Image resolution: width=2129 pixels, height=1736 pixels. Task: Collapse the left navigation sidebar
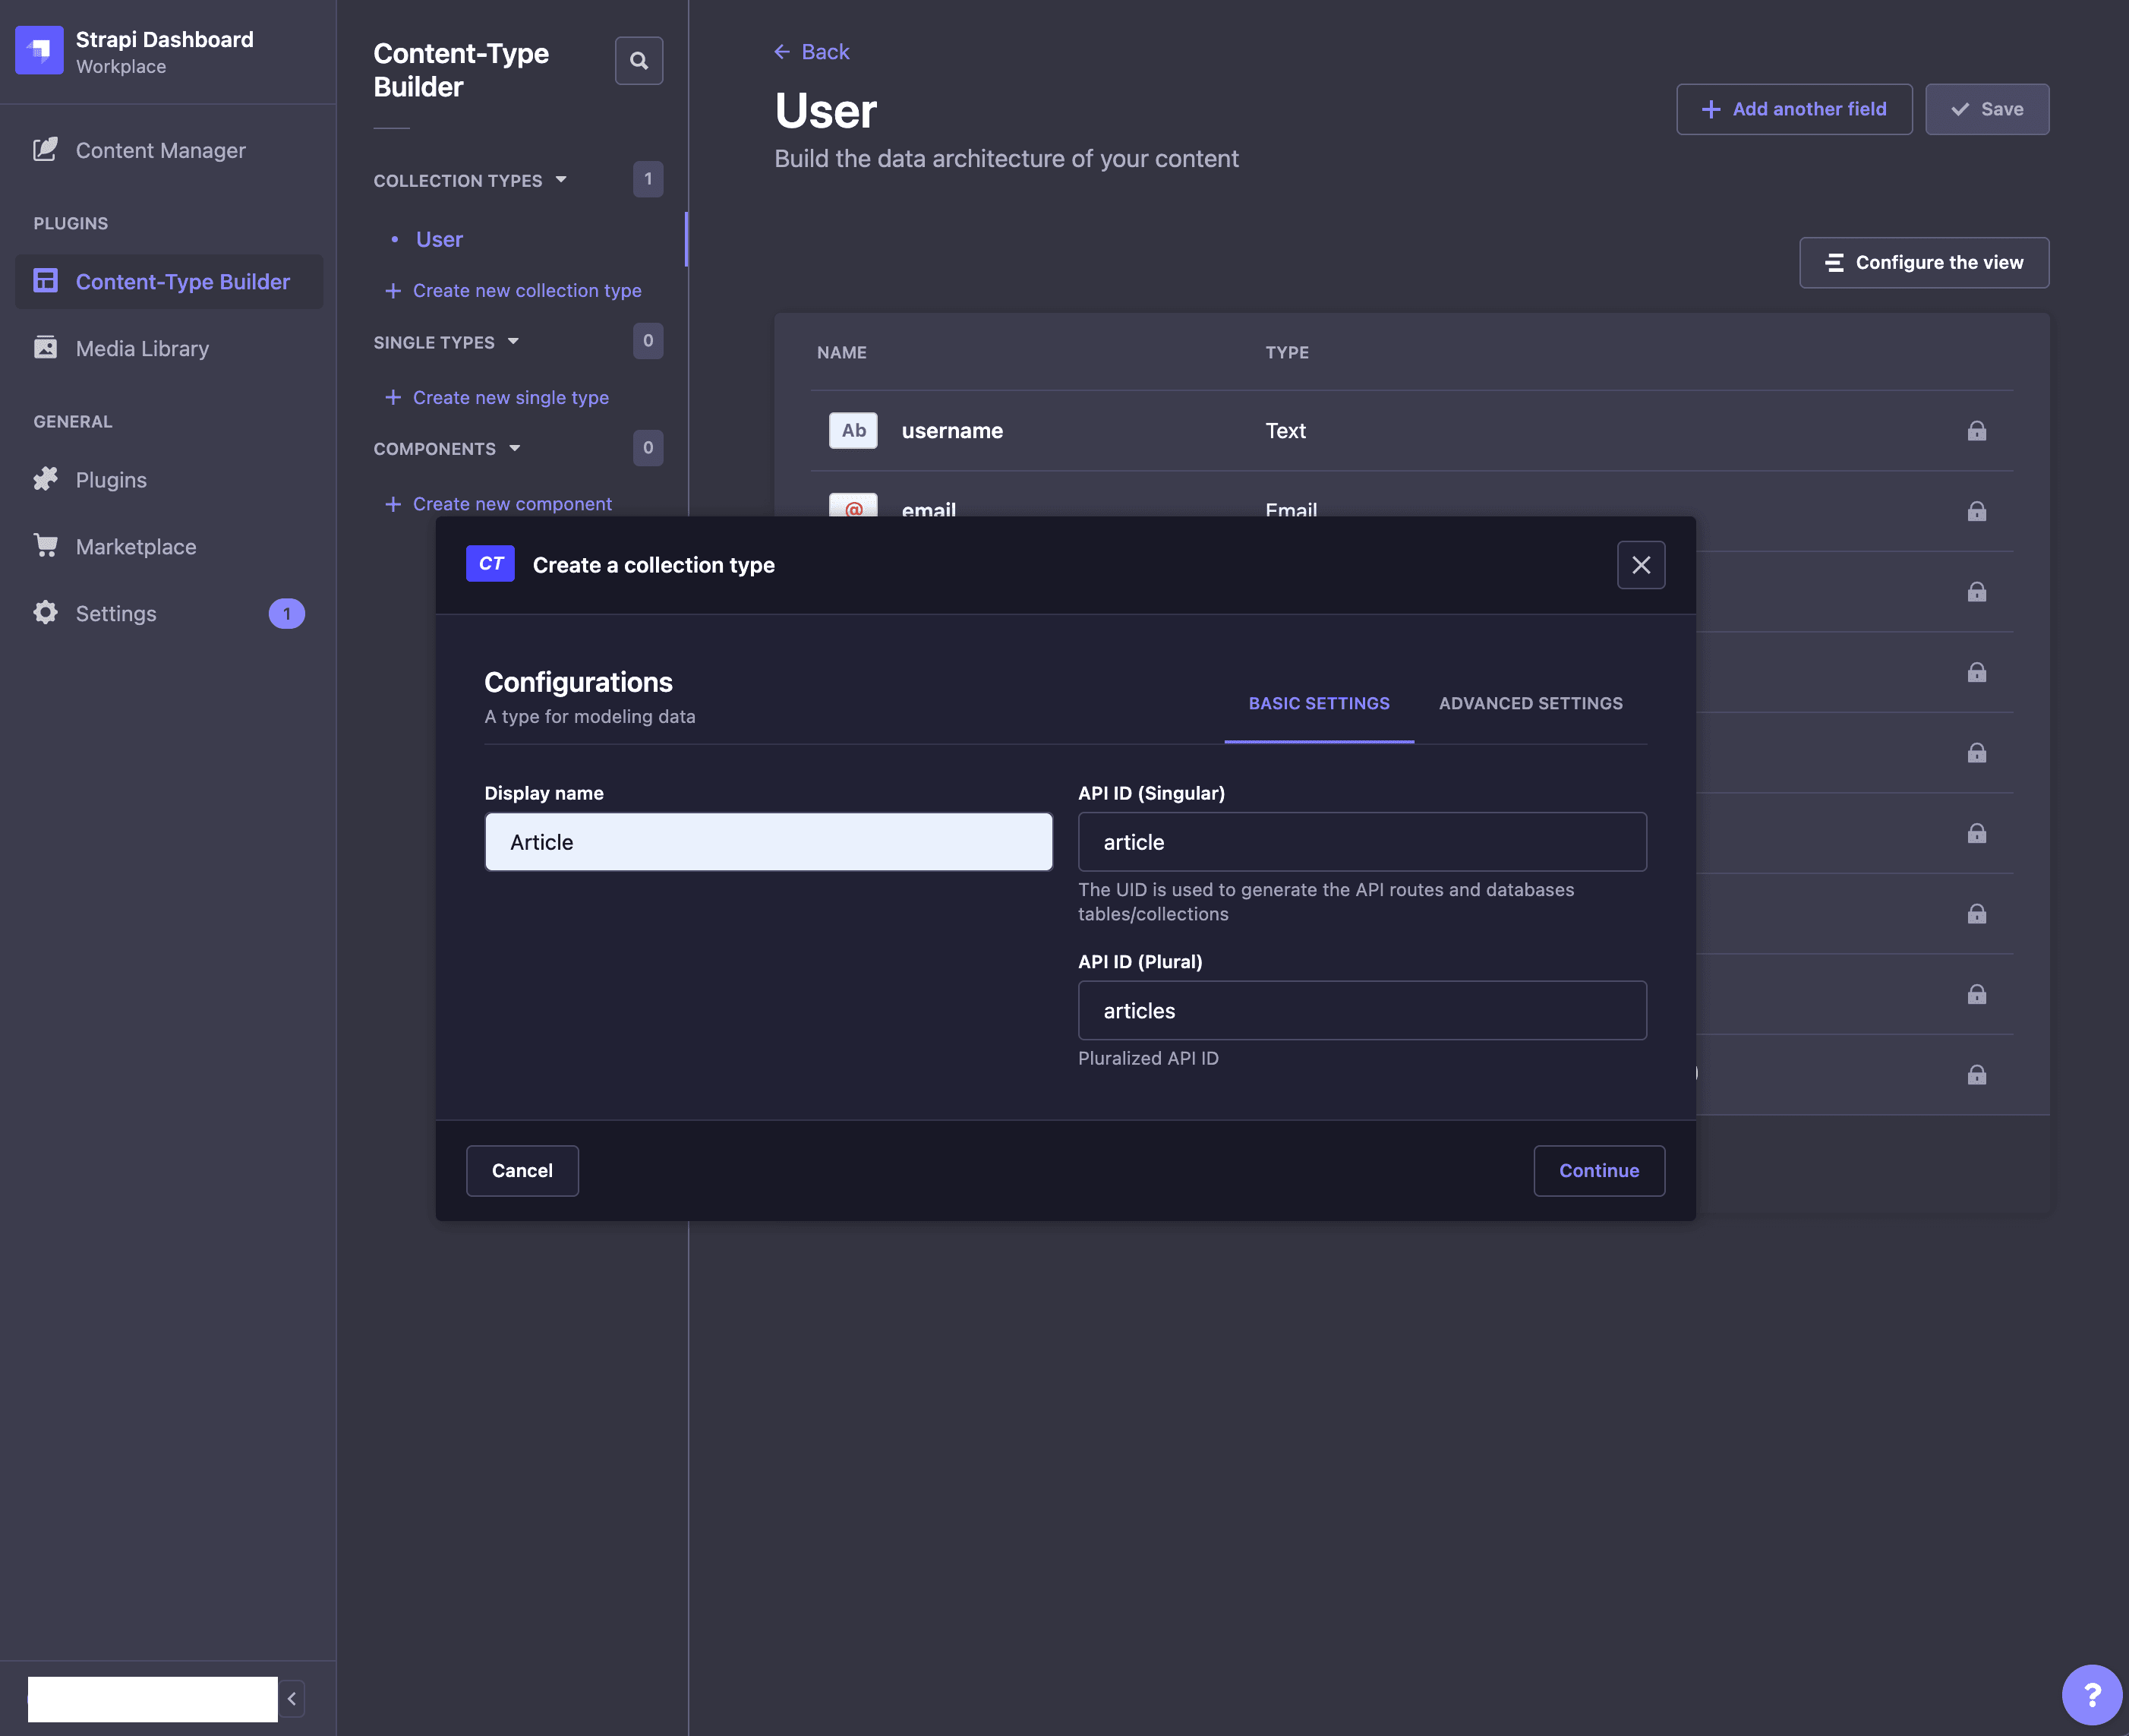tap(292, 1698)
